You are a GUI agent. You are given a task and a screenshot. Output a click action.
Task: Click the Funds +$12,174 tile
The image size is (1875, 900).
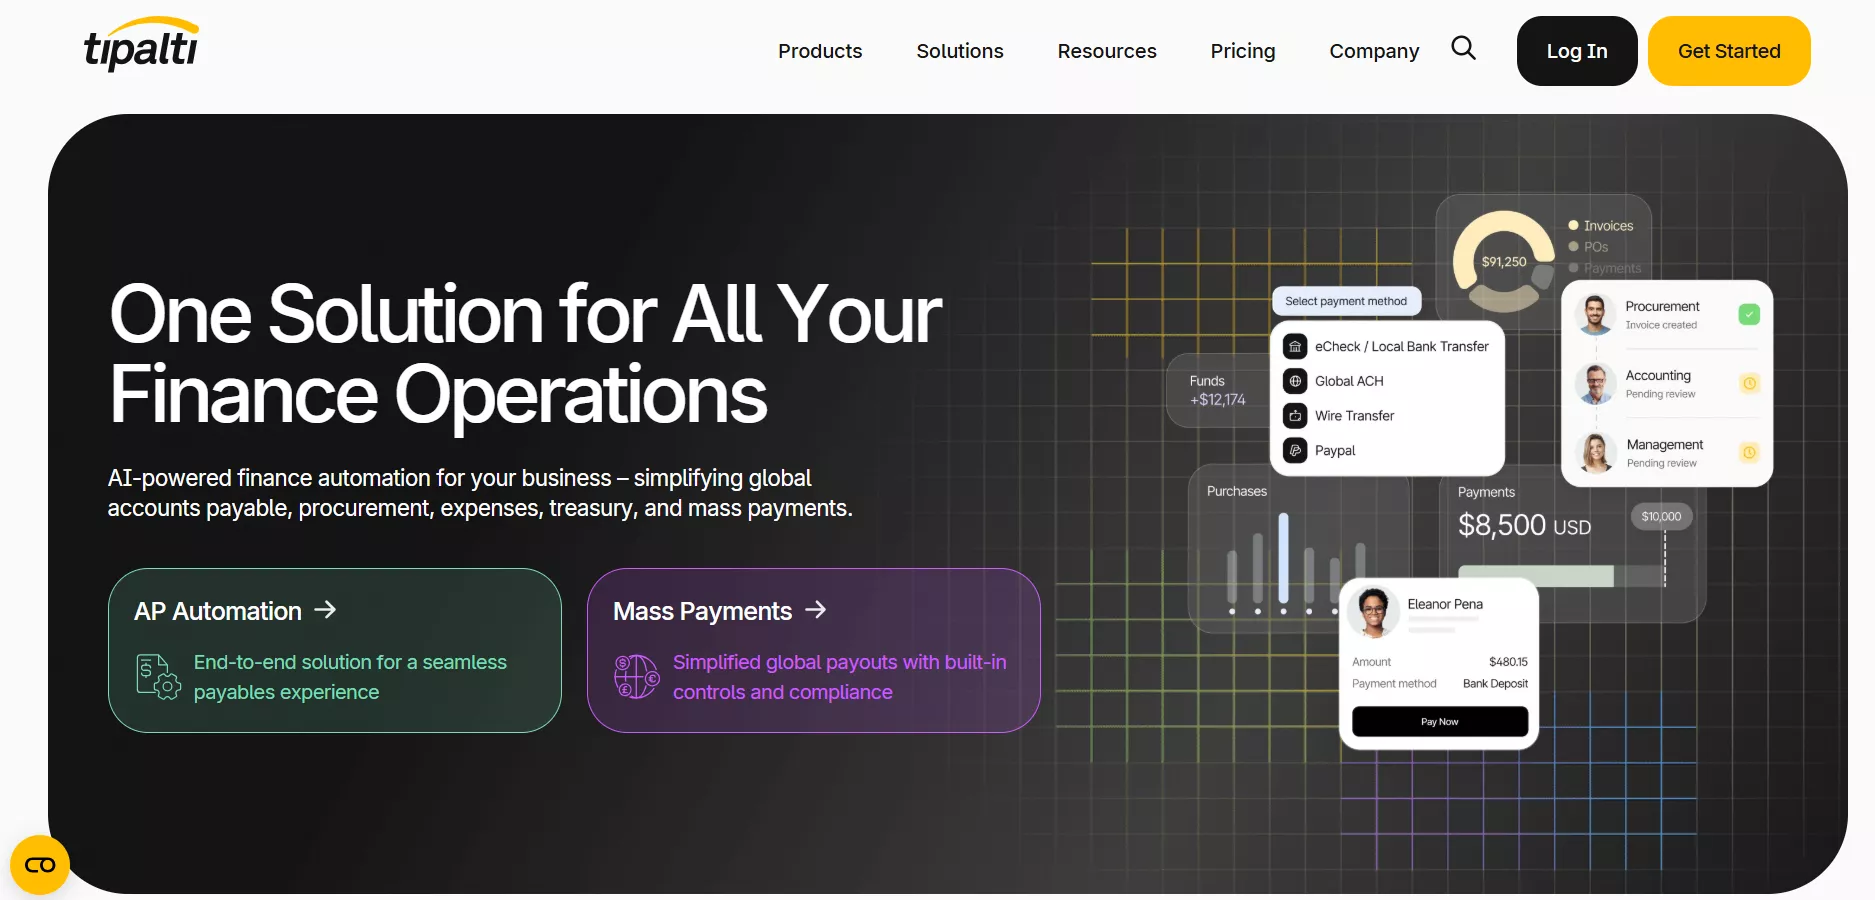(1218, 391)
